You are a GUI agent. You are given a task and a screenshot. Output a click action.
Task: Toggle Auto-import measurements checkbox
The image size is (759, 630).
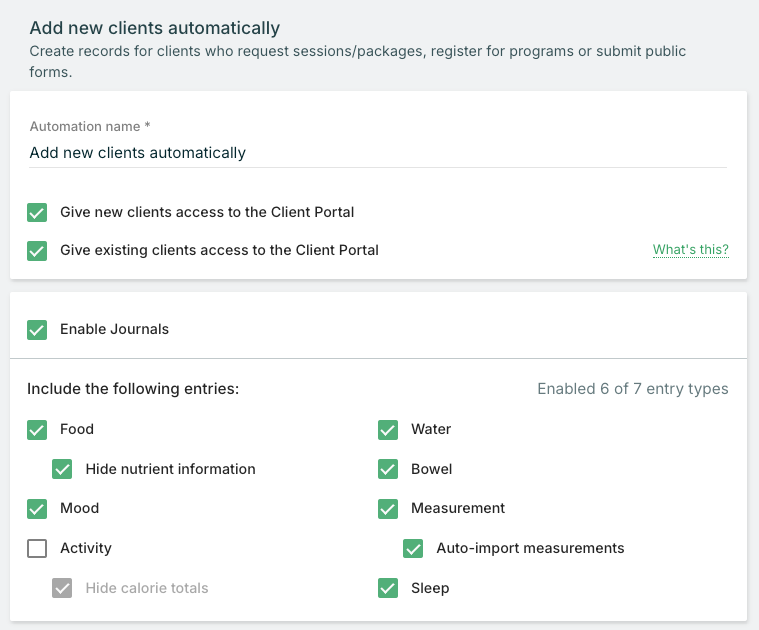413,549
